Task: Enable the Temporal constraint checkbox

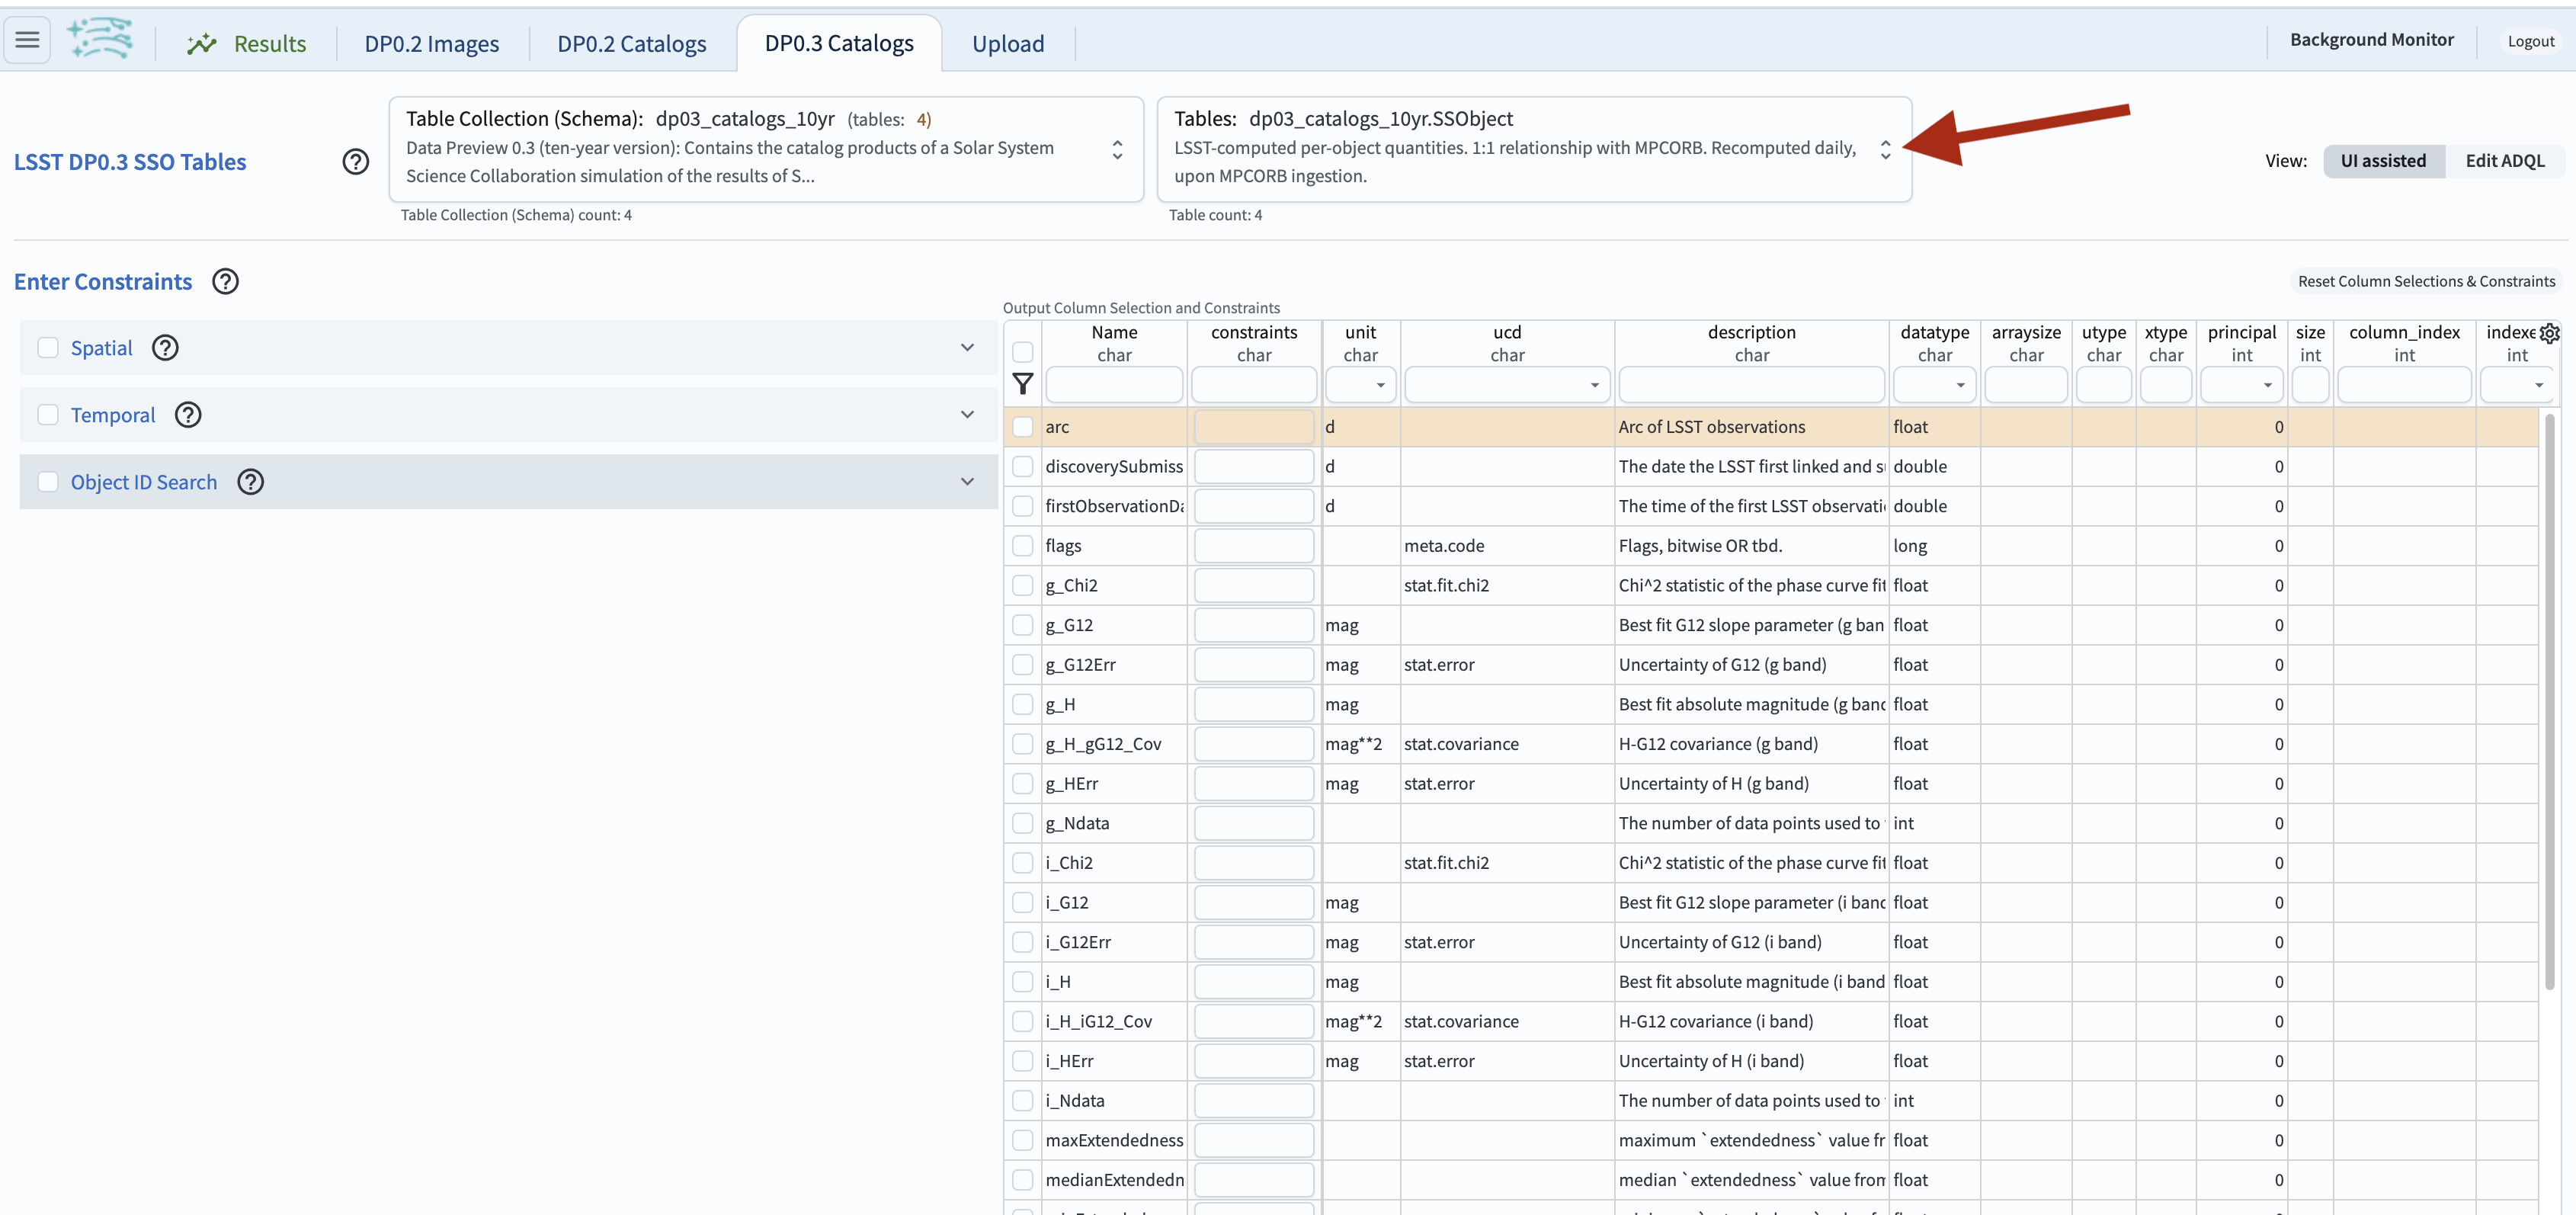Action: (48, 414)
